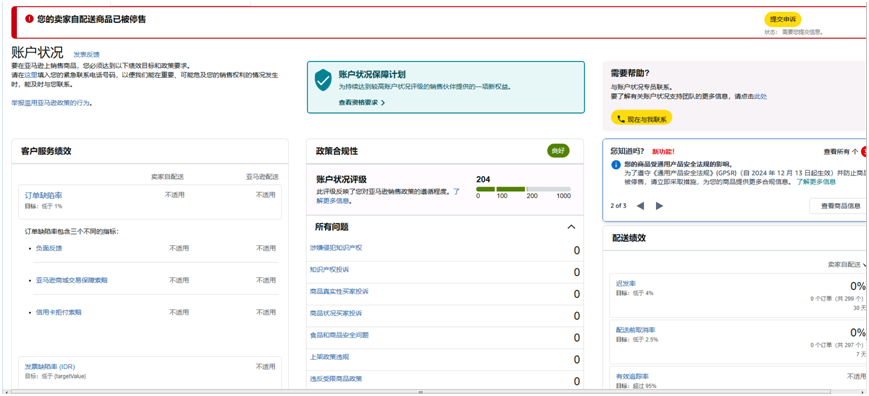
Task: Click the 需要帮助? heading
Action: point(630,73)
